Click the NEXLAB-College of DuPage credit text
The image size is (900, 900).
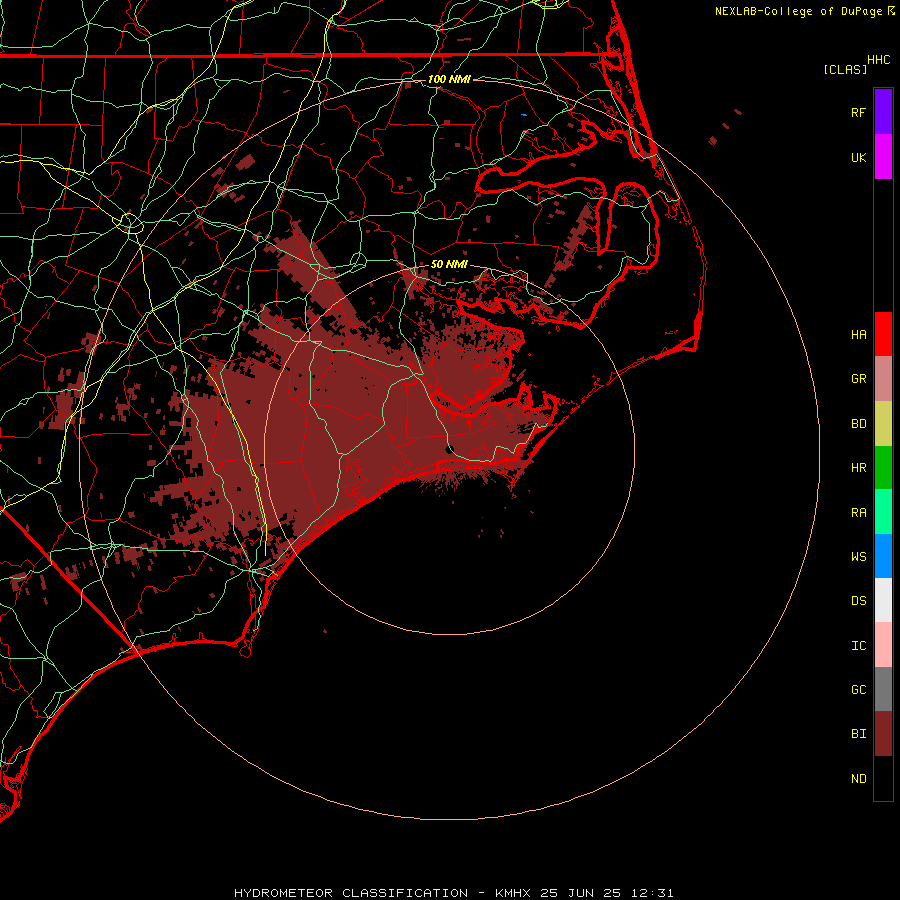pyautogui.click(x=798, y=11)
